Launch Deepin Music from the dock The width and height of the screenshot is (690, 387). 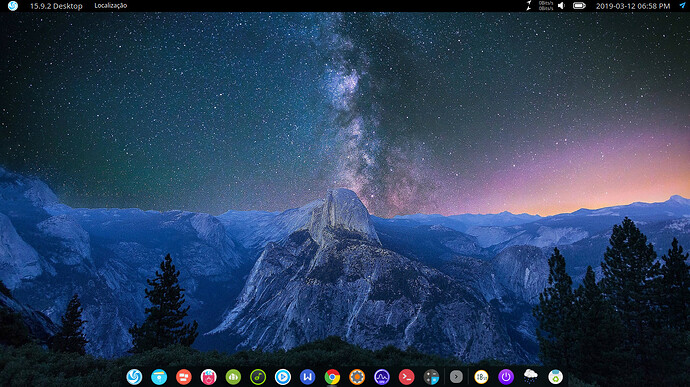[258, 377]
